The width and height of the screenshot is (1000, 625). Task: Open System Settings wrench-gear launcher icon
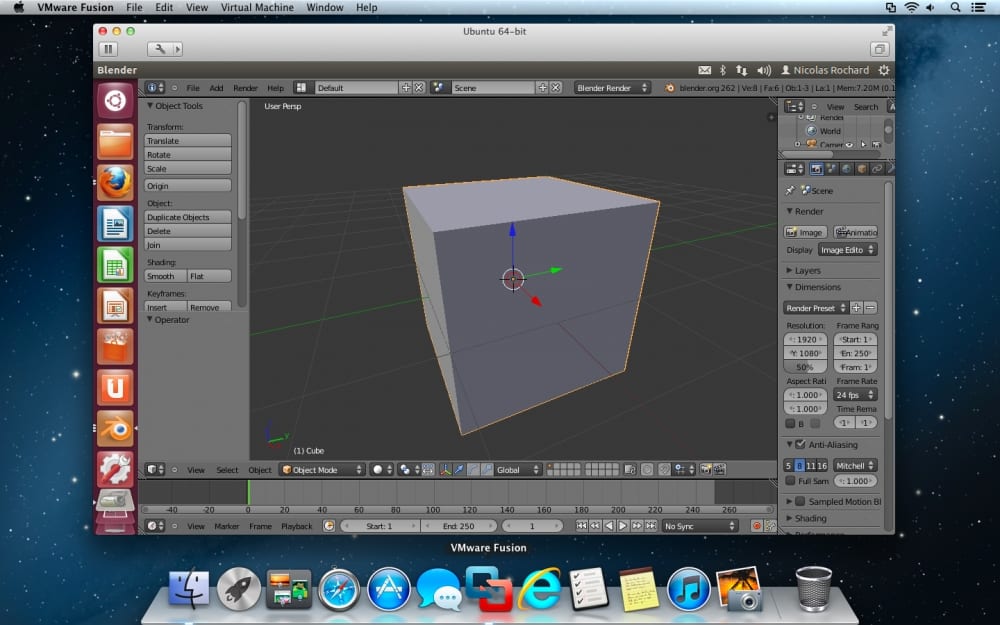coord(115,469)
